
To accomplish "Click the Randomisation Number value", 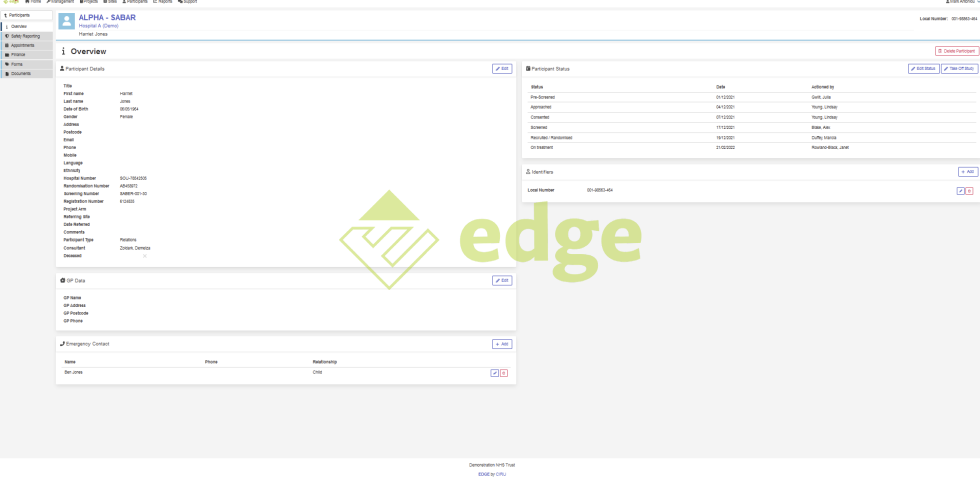I will 129,186.
